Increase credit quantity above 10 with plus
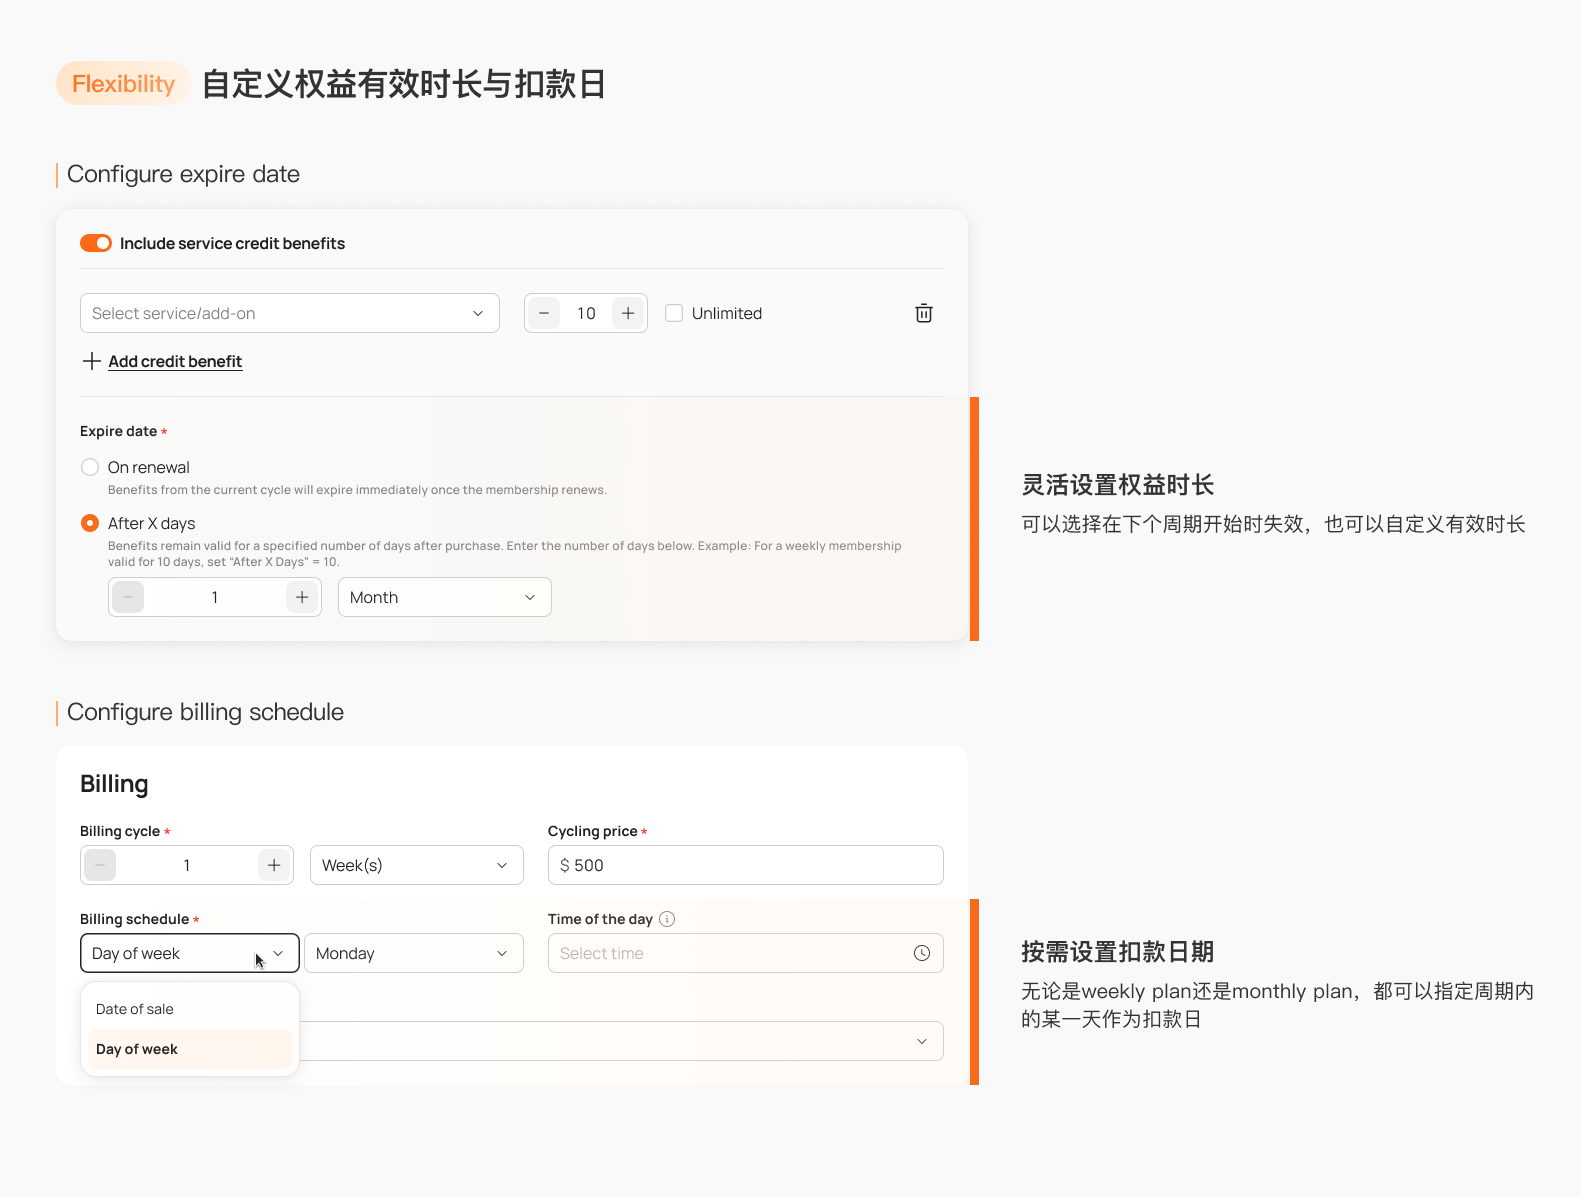The image size is (1581, 1197). click(x=628, y=313)
